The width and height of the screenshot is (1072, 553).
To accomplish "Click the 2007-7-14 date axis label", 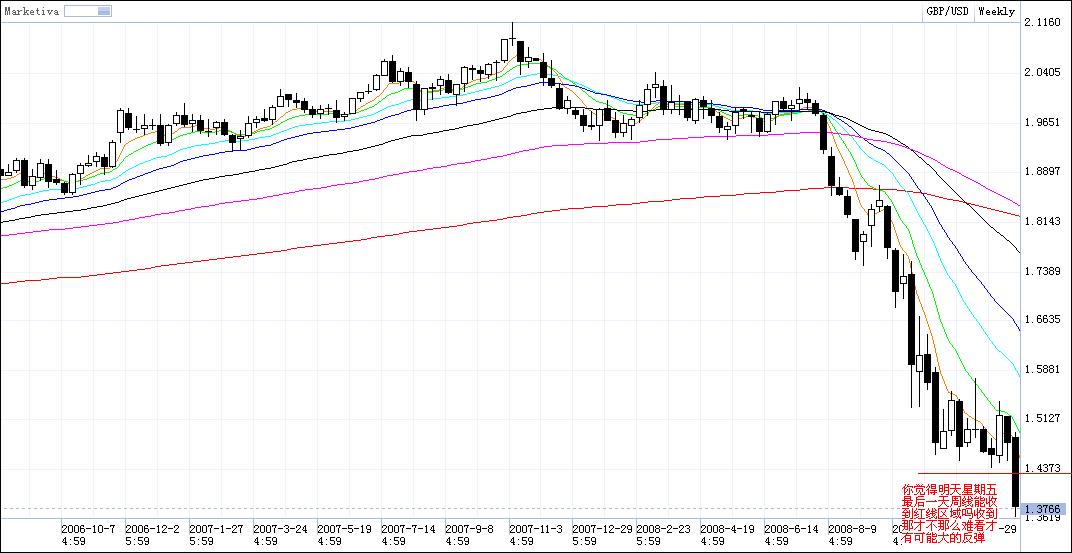I will (x=408, y=535).
